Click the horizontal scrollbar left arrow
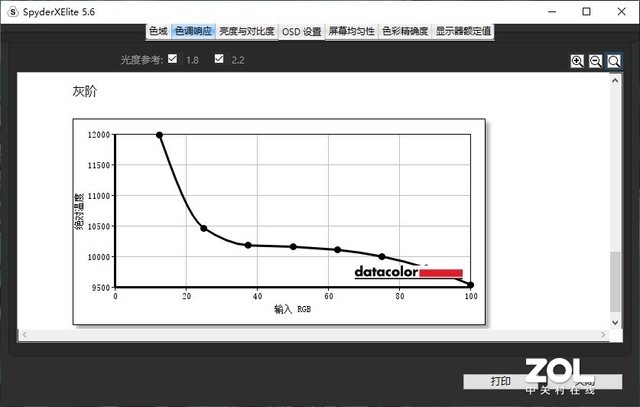Viewport: 640px width, 407px height. [24, 335]
